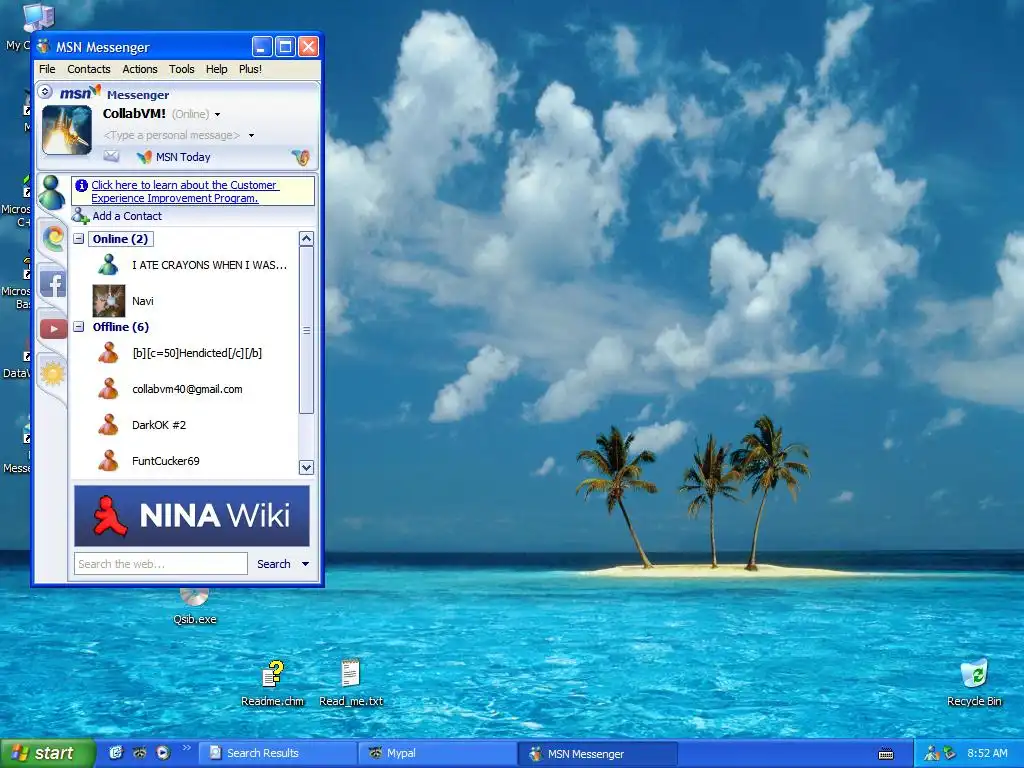Open the Help menu
Screen dimensions: 1024x768
[216, 69]
